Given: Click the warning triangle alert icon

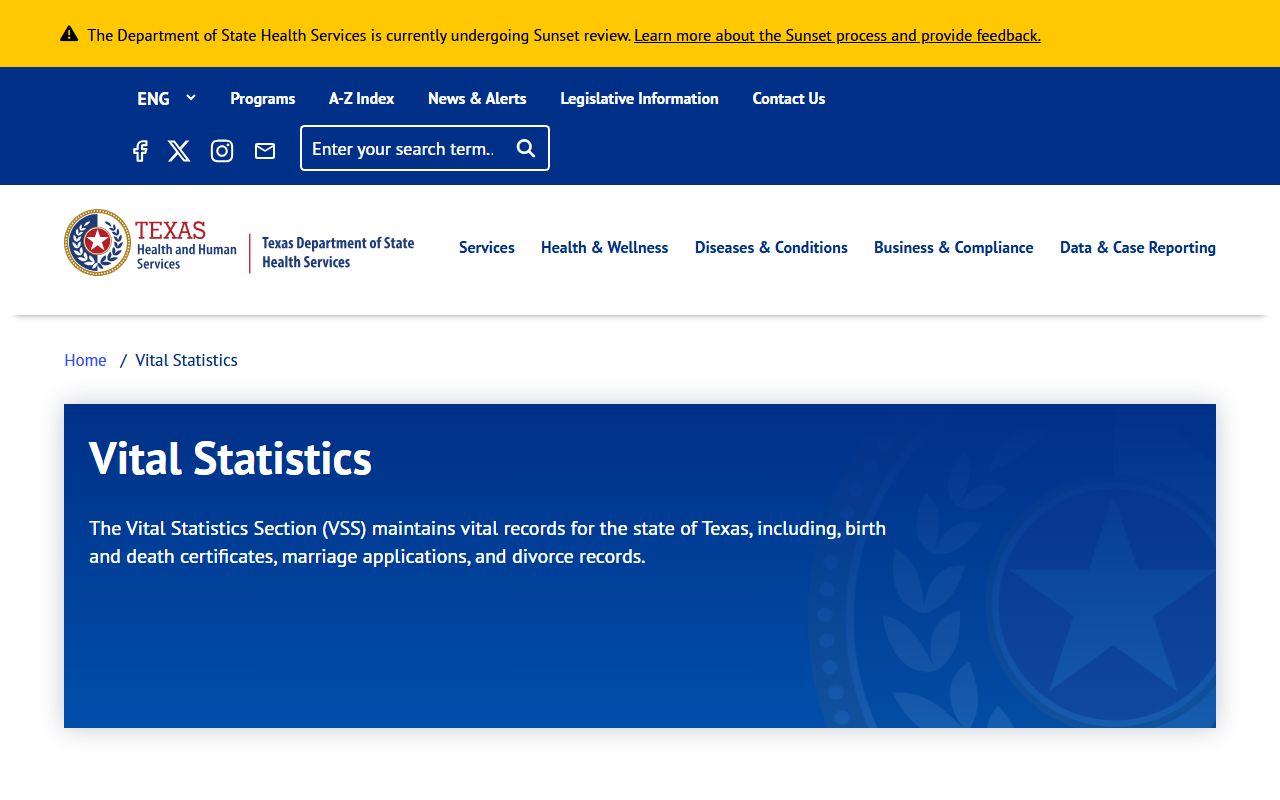Looking at the screenshot, I should point(69,34).
